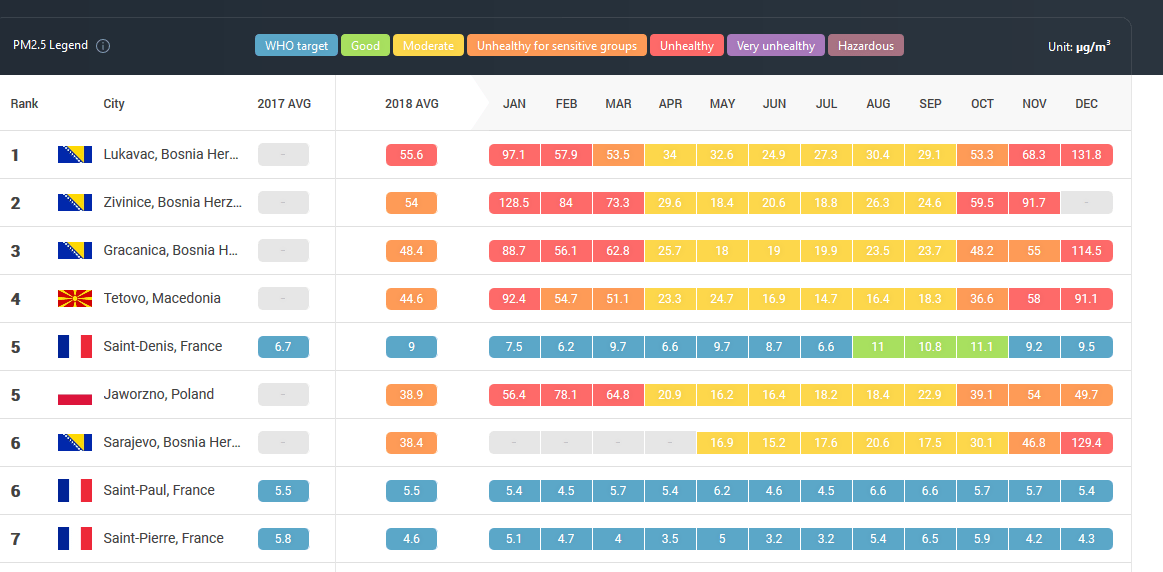Click Lukavac's December value 131.8

1086,155
